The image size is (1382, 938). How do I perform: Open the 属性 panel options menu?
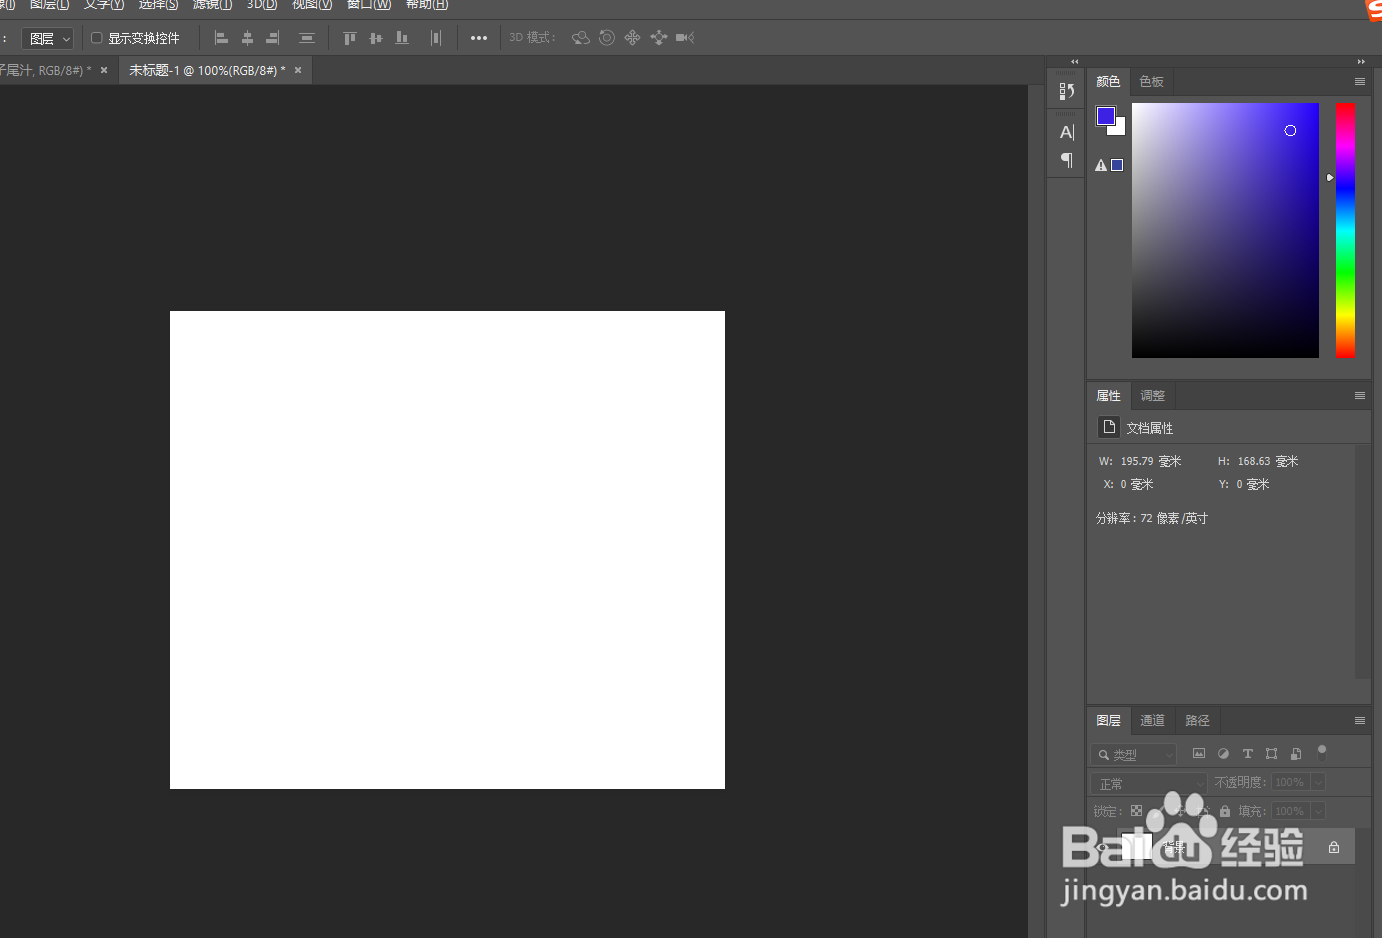(1360, 396)
